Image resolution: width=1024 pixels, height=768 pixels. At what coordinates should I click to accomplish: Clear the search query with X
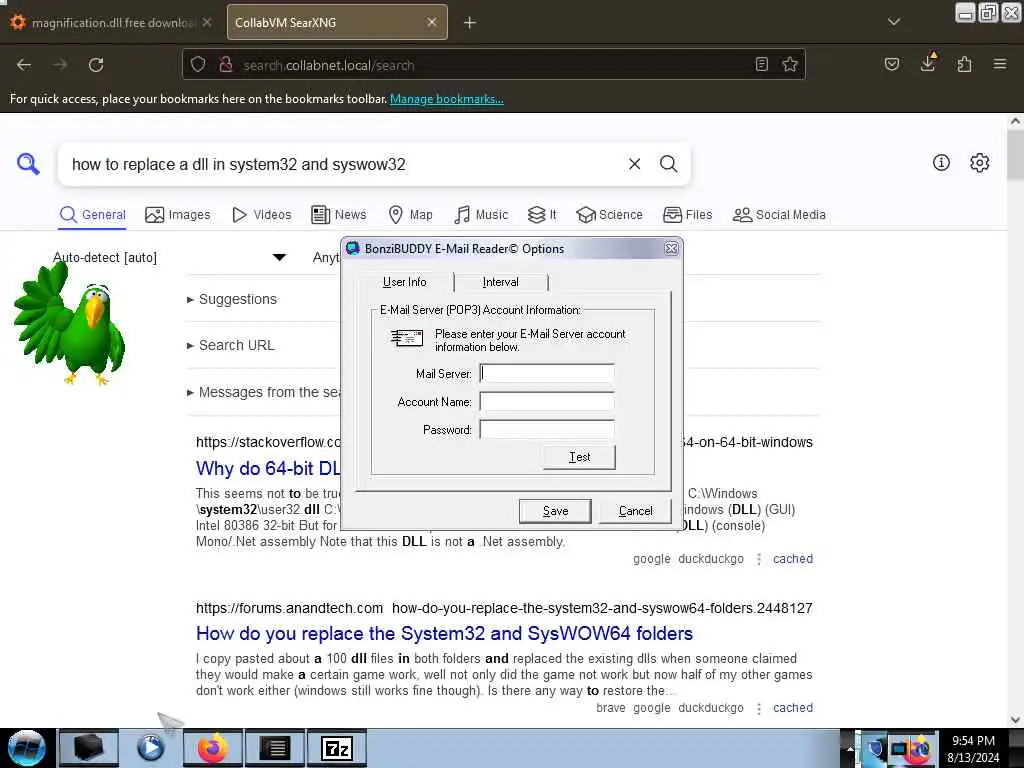click(634, 164)
